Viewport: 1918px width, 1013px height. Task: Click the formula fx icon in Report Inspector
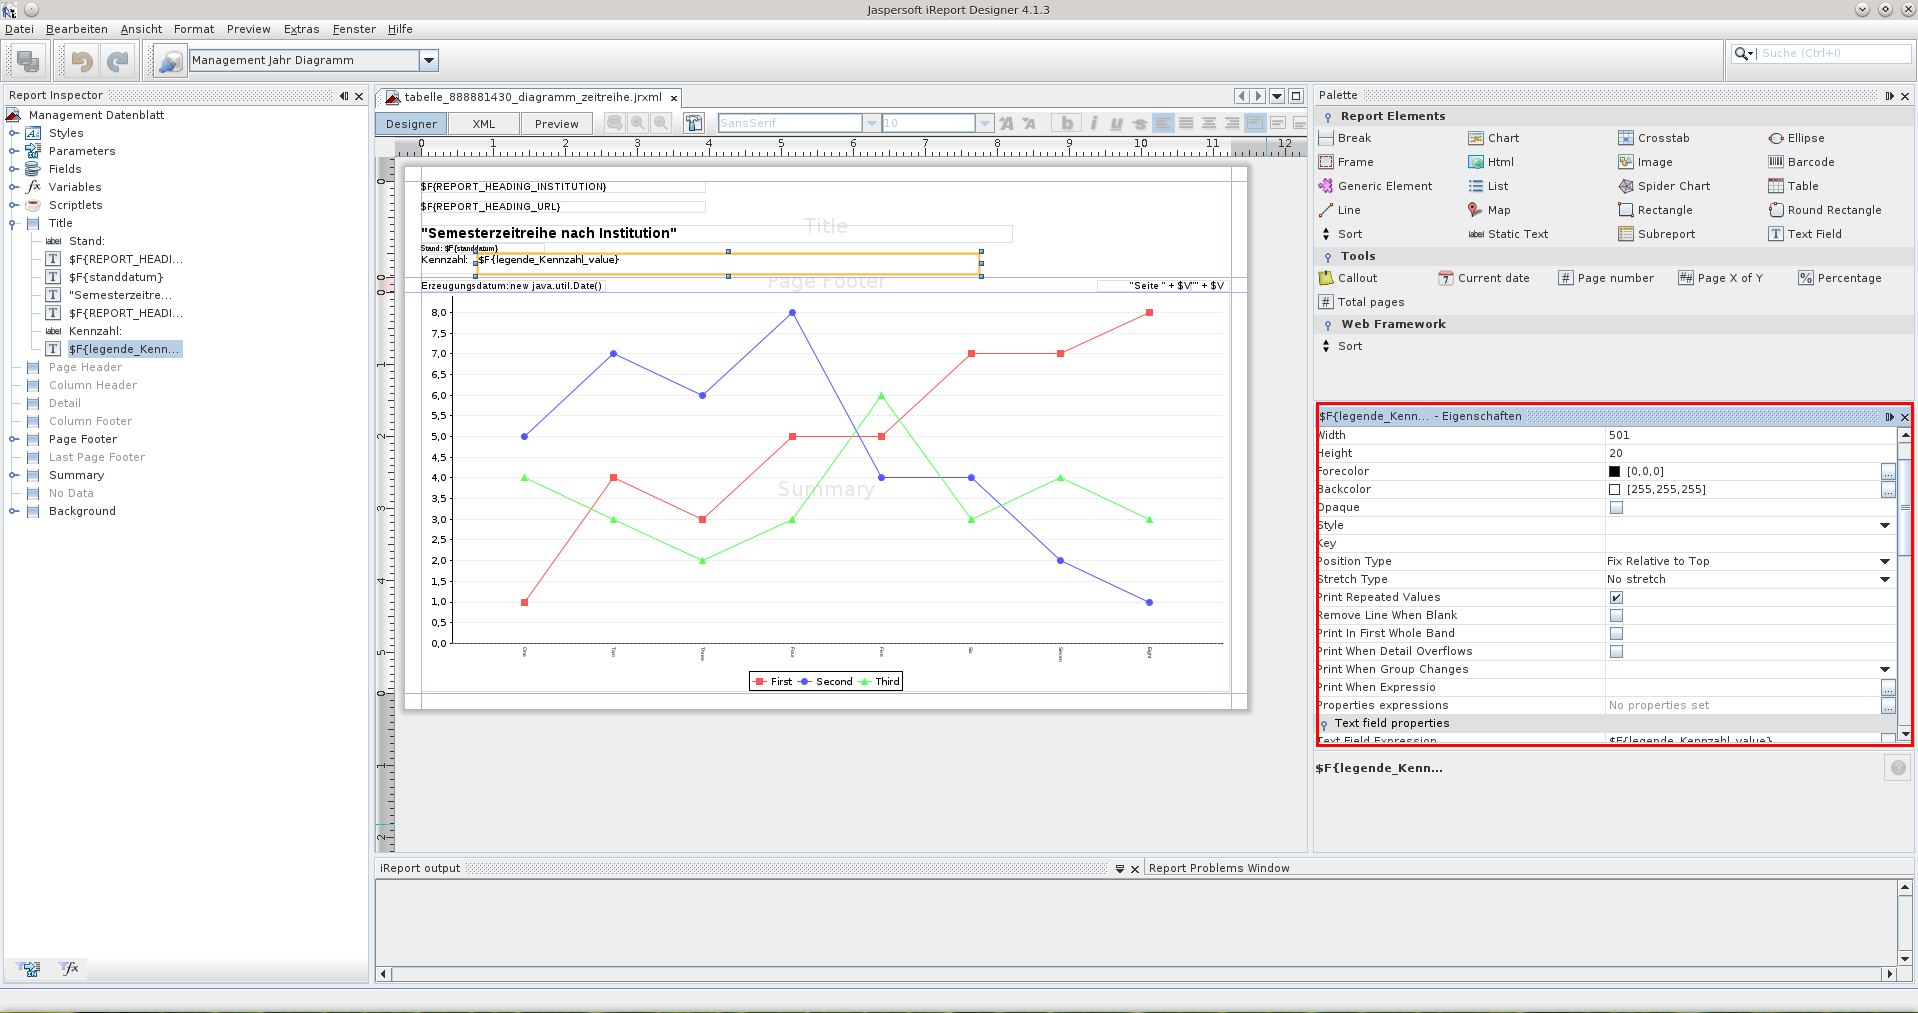[69, 968]
